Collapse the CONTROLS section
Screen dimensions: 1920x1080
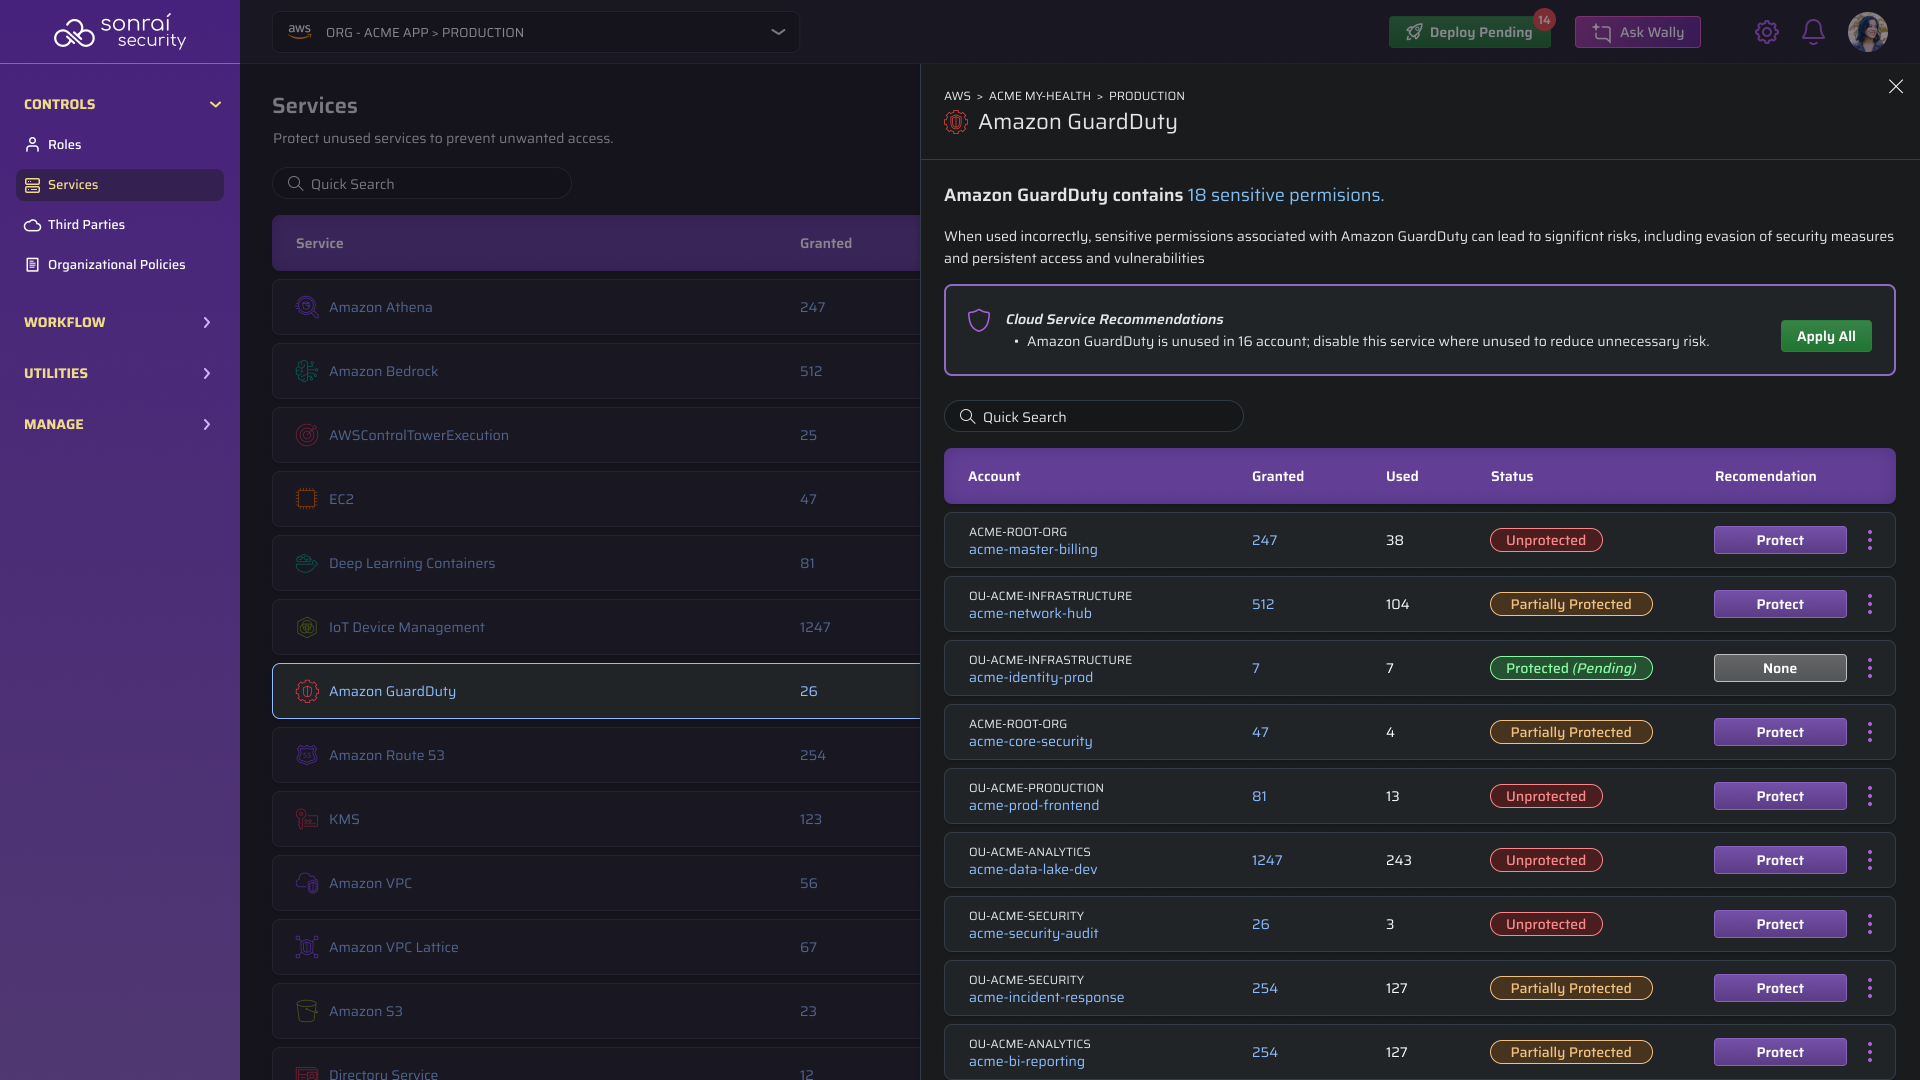point(215,104)
